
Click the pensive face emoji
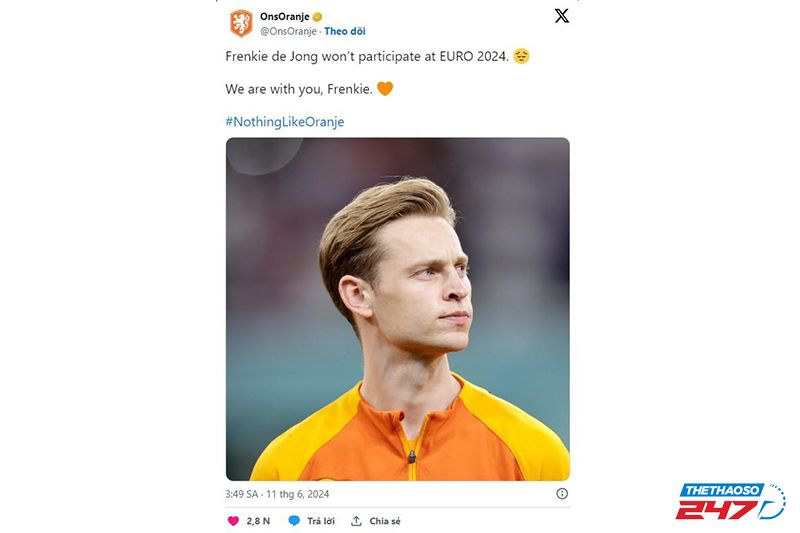(x=521, y=57)
